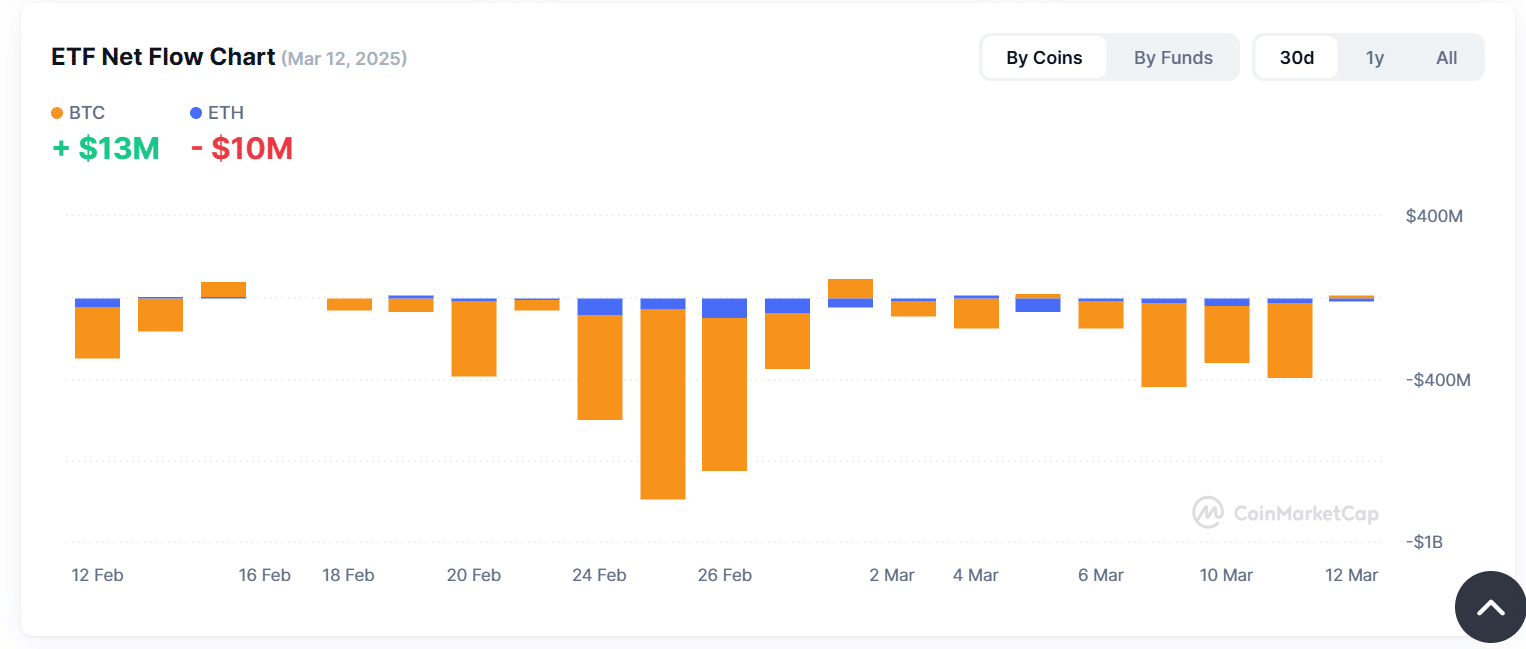The image size is (1526, 649).
Task: Click the 12 Feb orange BTC bar
Action: [x=98, y=332]
